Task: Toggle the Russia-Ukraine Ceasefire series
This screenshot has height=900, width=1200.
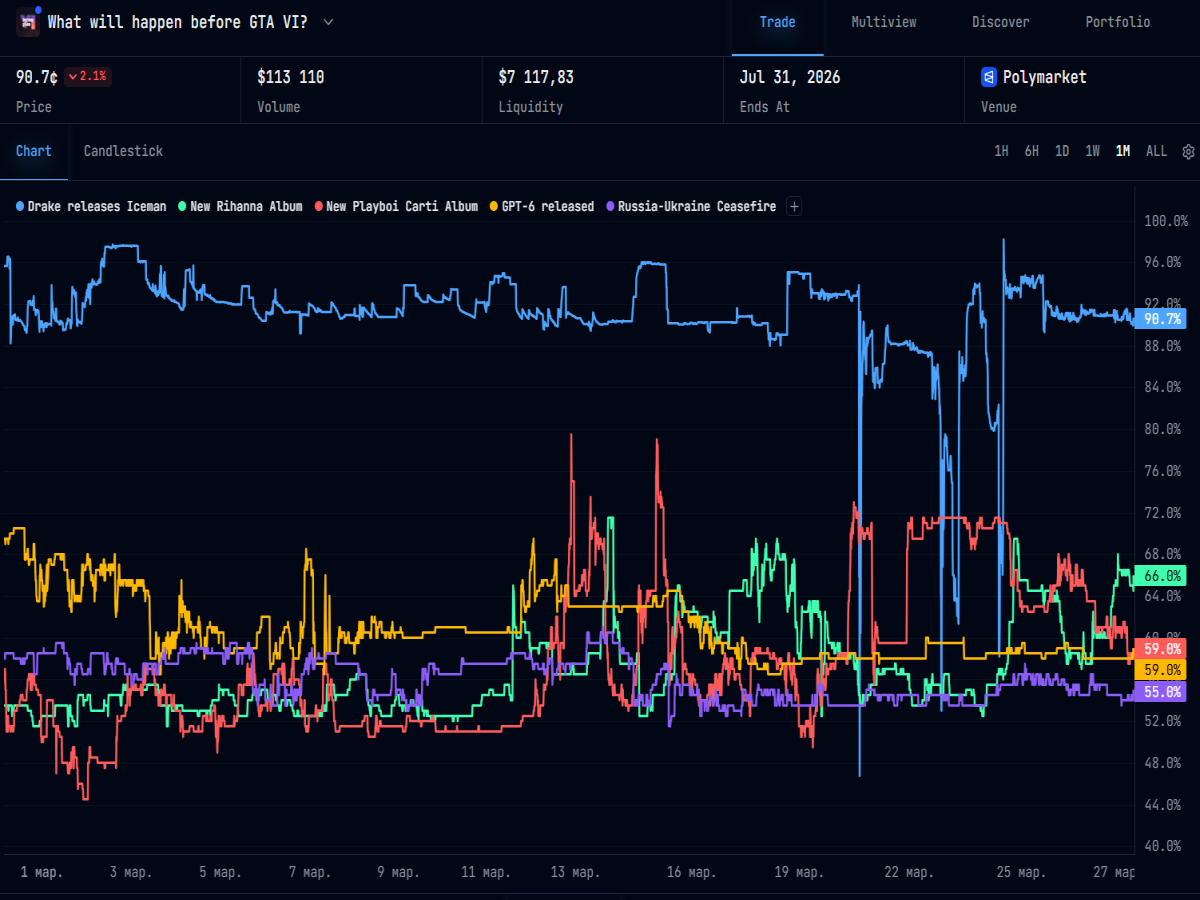Action: [x=691, y=207]
